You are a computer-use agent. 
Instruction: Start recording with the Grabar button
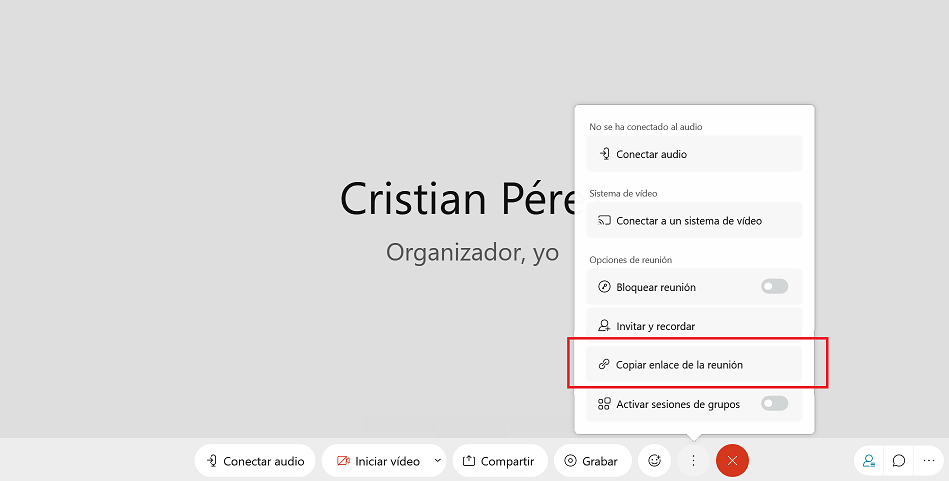click(592, 461)
